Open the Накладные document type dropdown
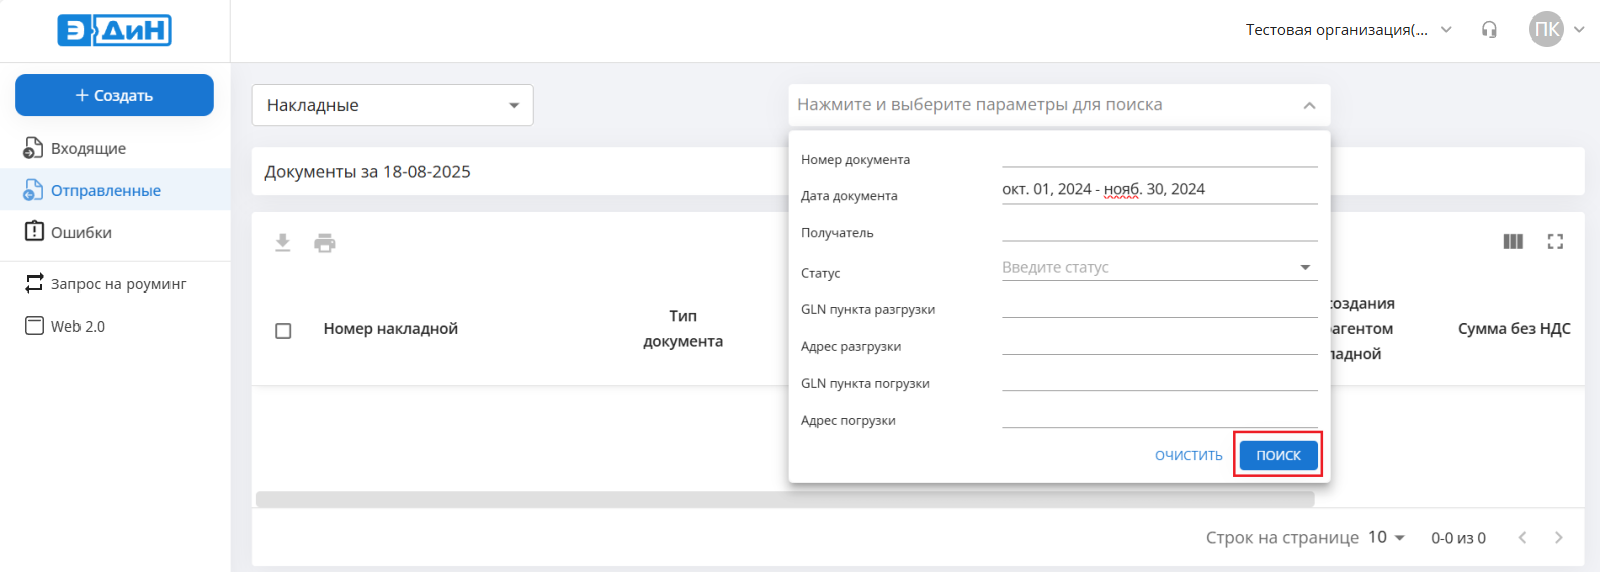This screenshot has height=572, width=1600. coord(392,105)
